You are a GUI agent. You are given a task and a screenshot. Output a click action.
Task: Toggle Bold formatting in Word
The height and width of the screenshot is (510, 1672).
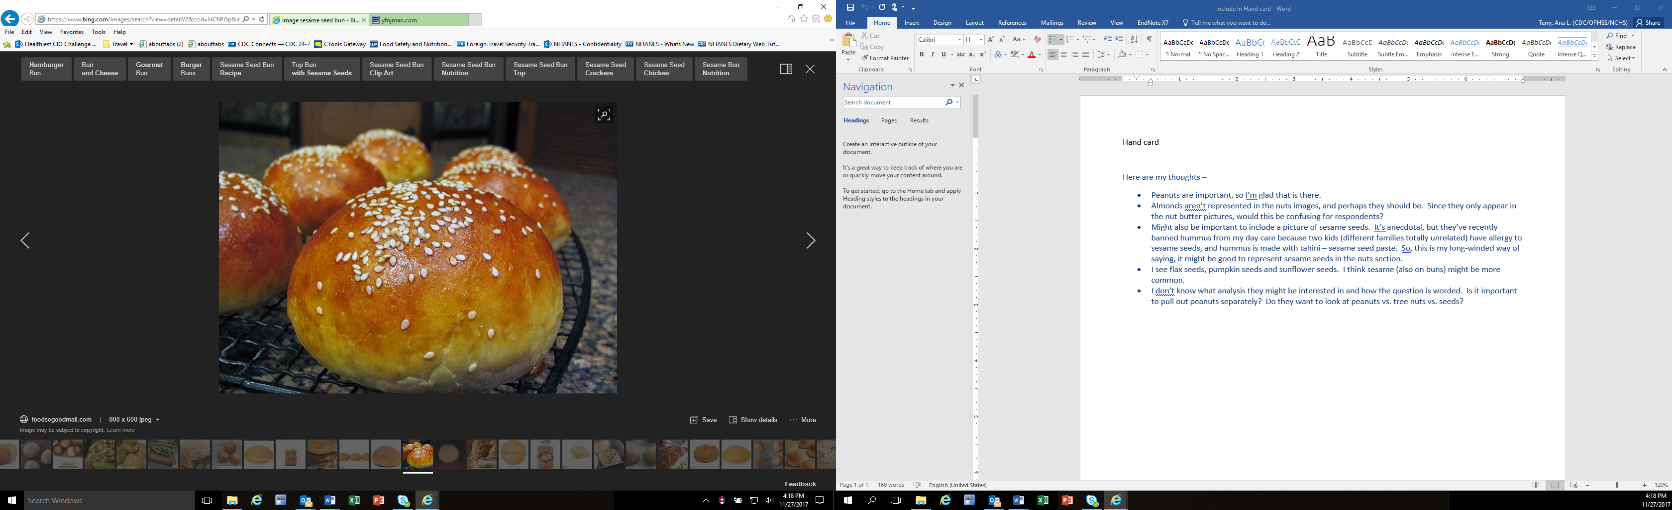click(x=922, y=54)
